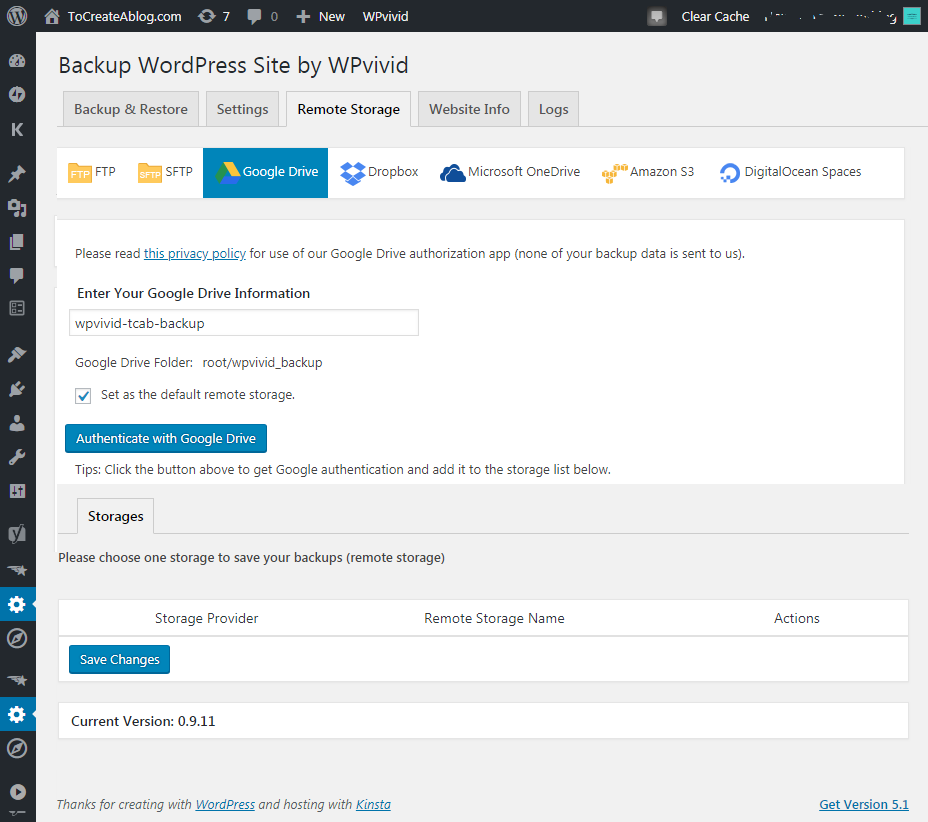Open Comments speech bubble in sidebar
This screenshot has width=928, height=822.
tap(17, 275)
